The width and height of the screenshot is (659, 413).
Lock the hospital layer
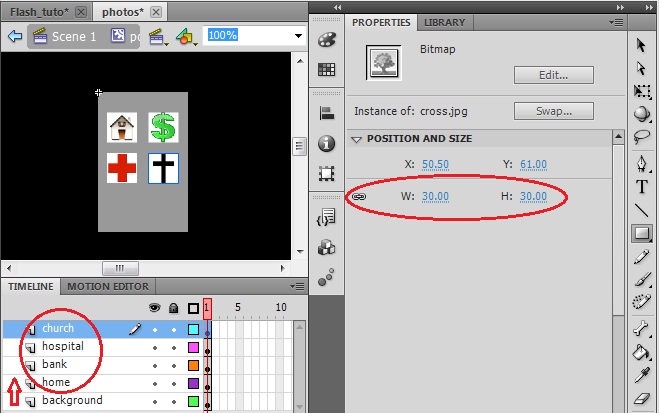point(174,348)
